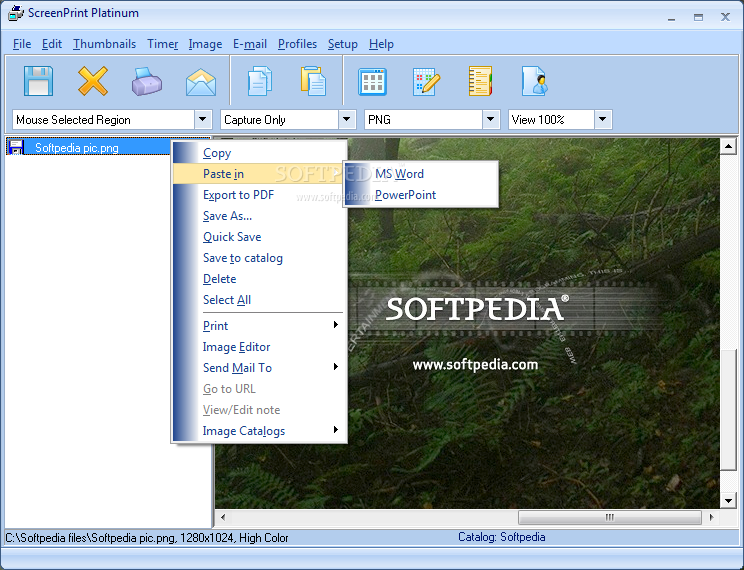Screen dimensions: 744x570
Task: Choose Save to catalog
Action: pos(260,258)
